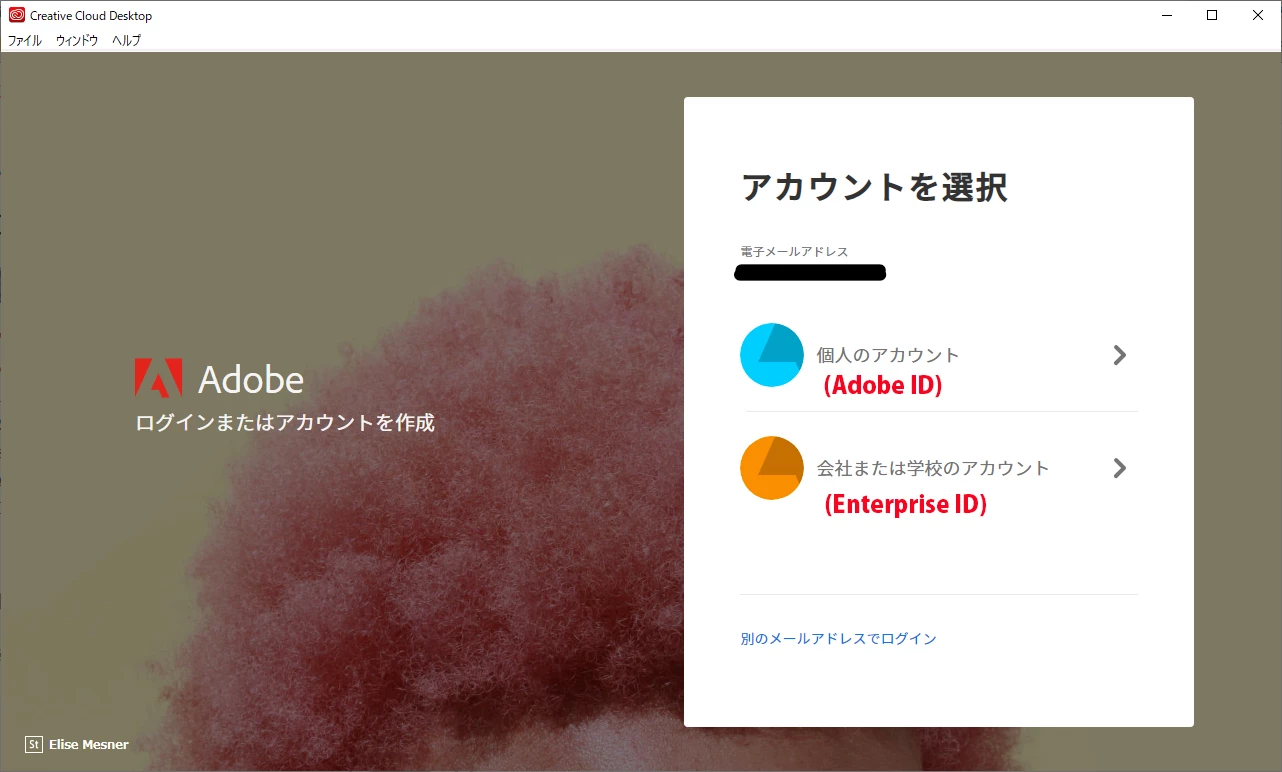Choose the 個人のアカウント option text

click(x=888, y=355)
